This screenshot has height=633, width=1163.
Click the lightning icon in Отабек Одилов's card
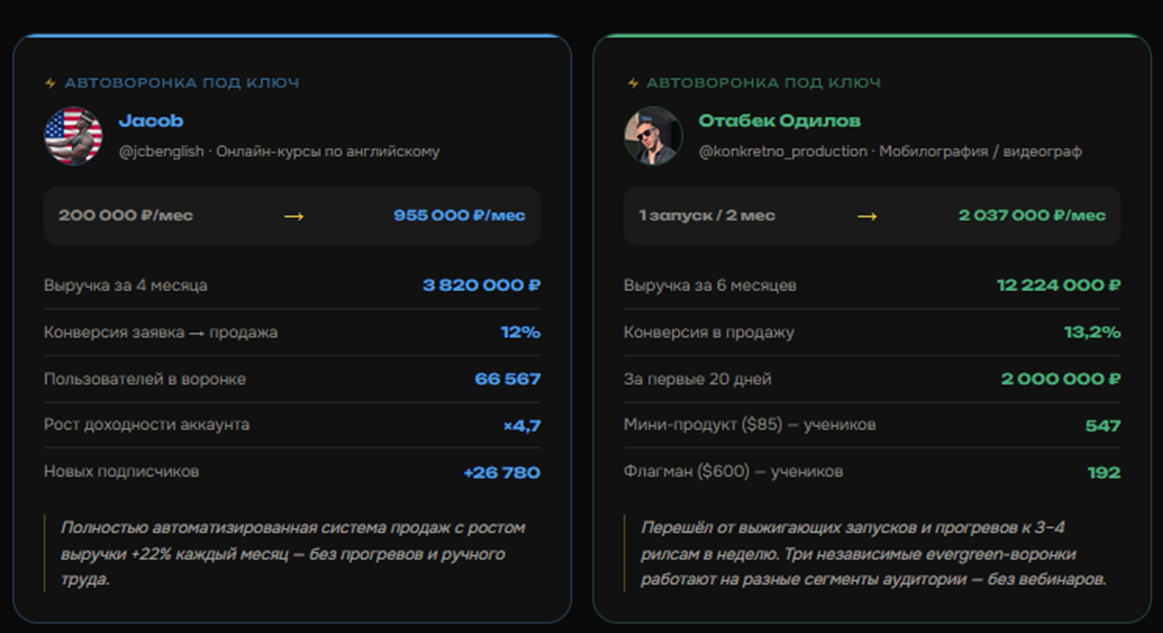click(633, 83)
